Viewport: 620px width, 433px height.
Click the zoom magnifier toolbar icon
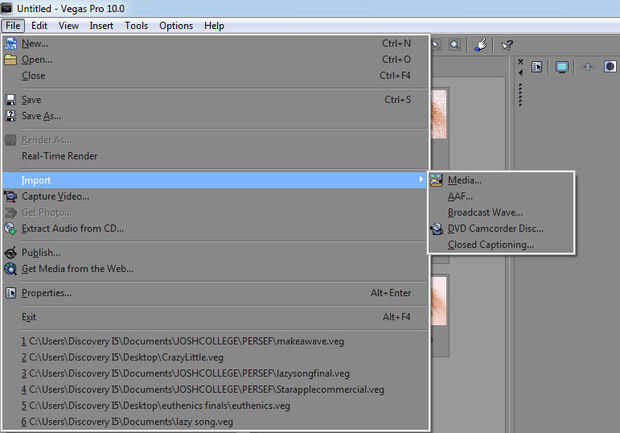455,44
